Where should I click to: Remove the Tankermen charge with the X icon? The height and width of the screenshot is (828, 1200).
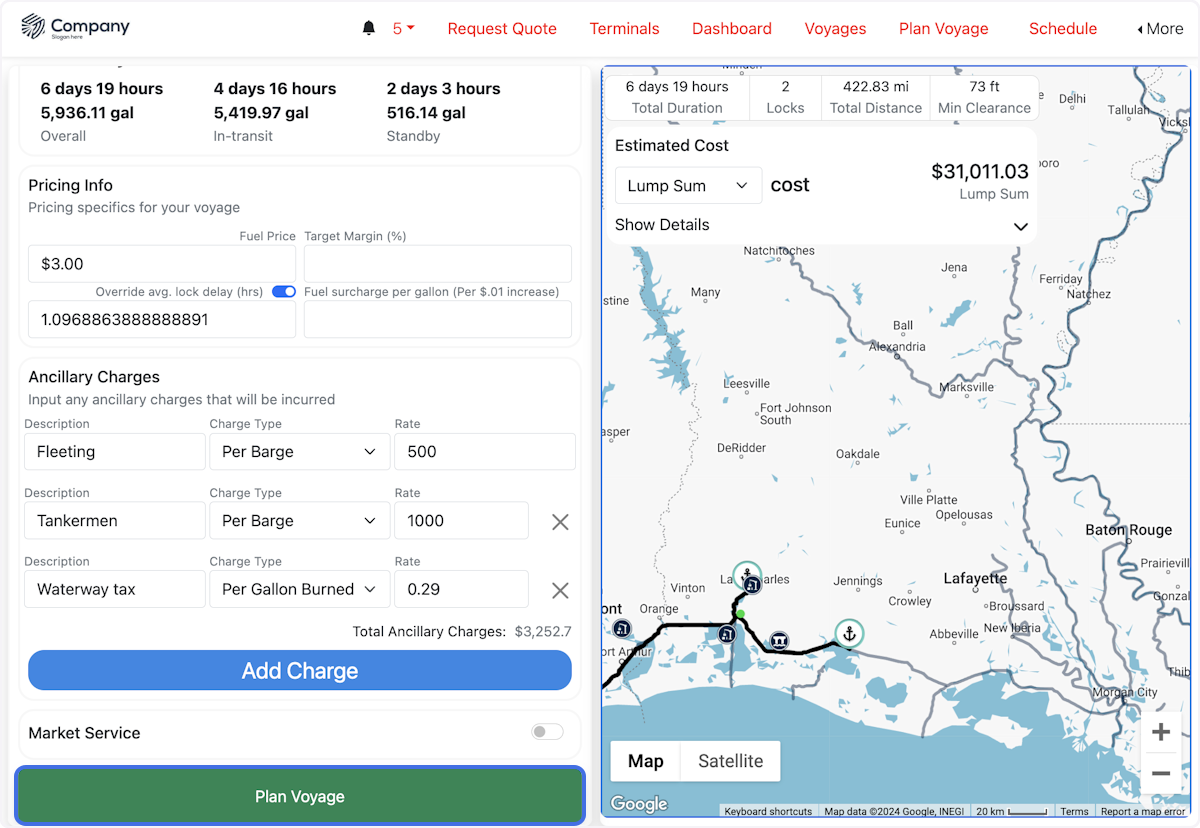click(560, 521)
